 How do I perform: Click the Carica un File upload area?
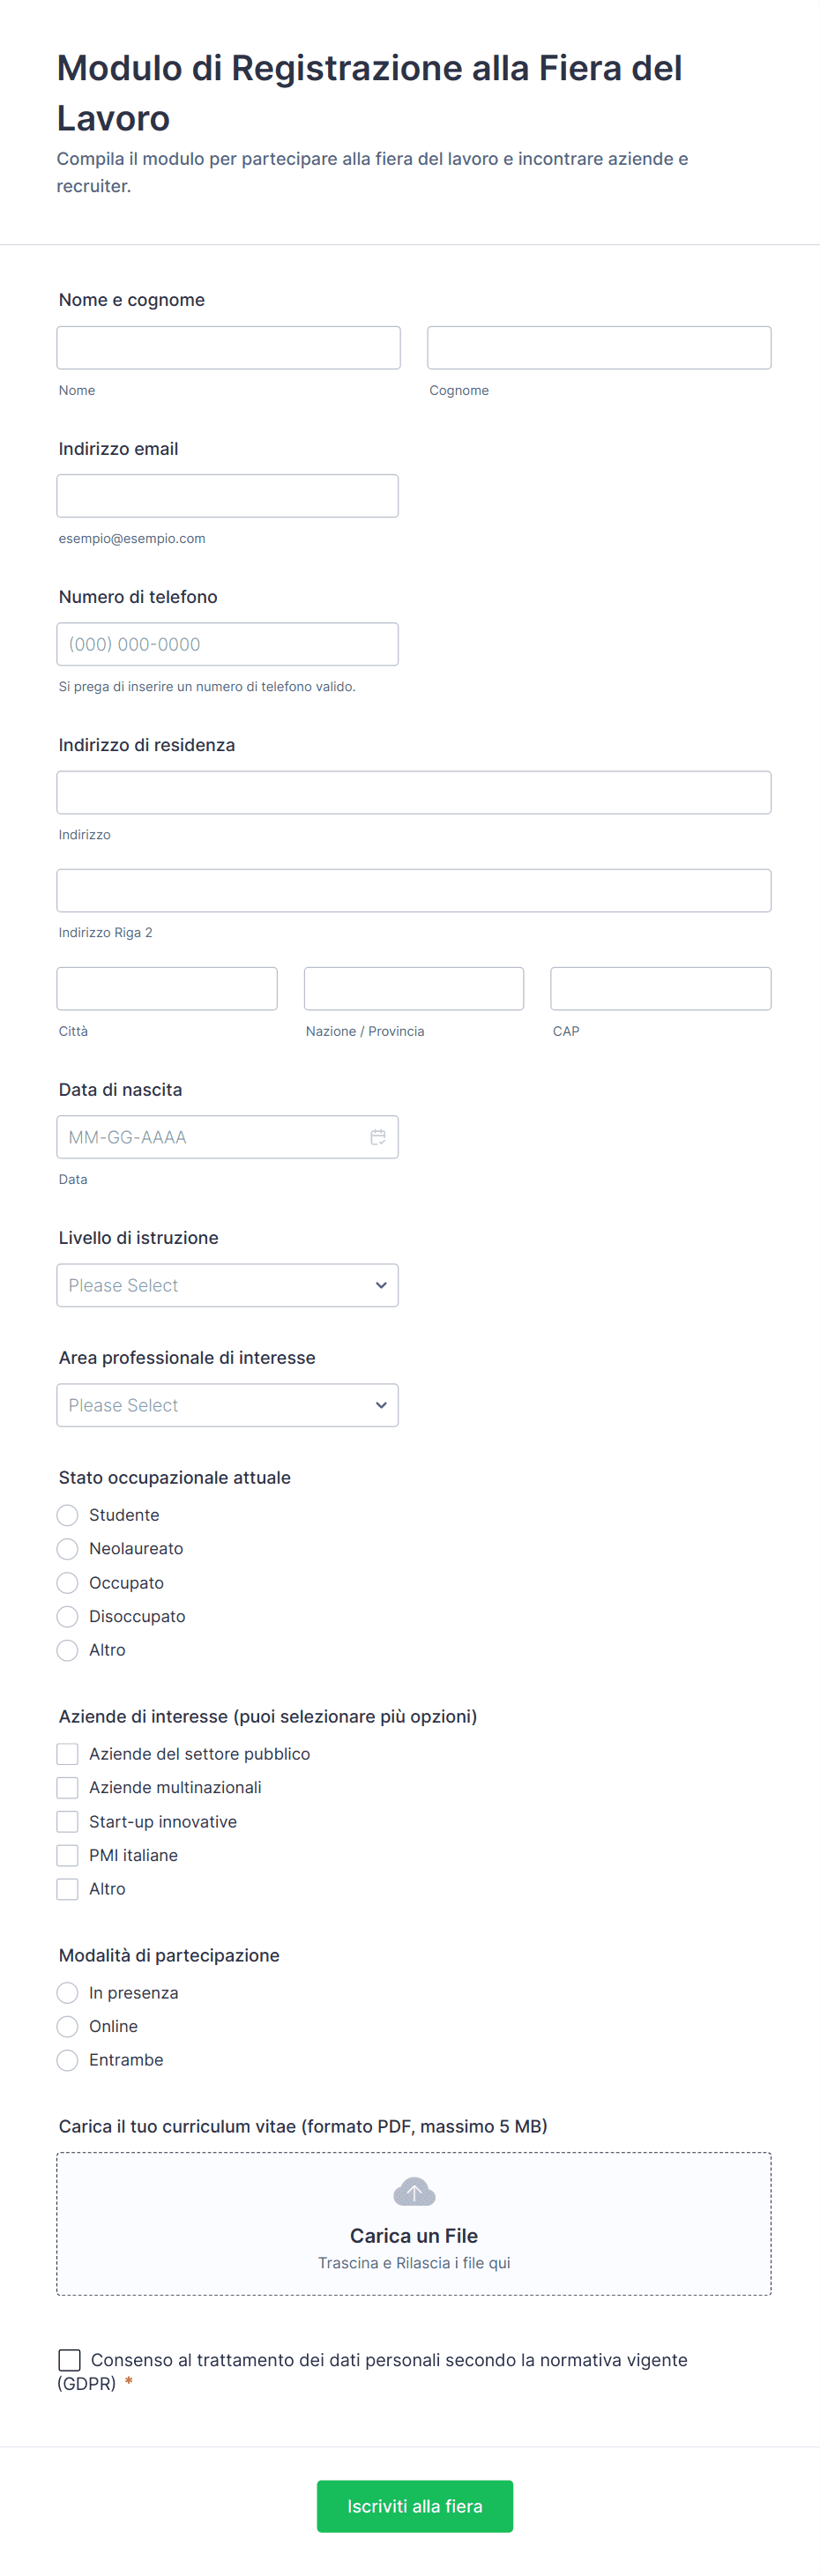coord(414,2236)
